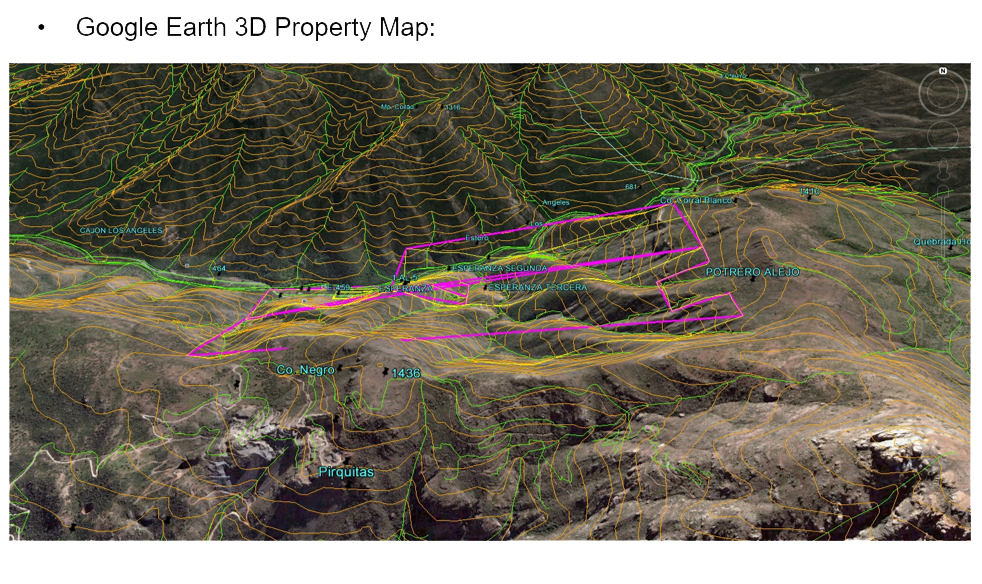Select the Co. Corral Blanco label
The image size is (982, 584).
point(696,200)
